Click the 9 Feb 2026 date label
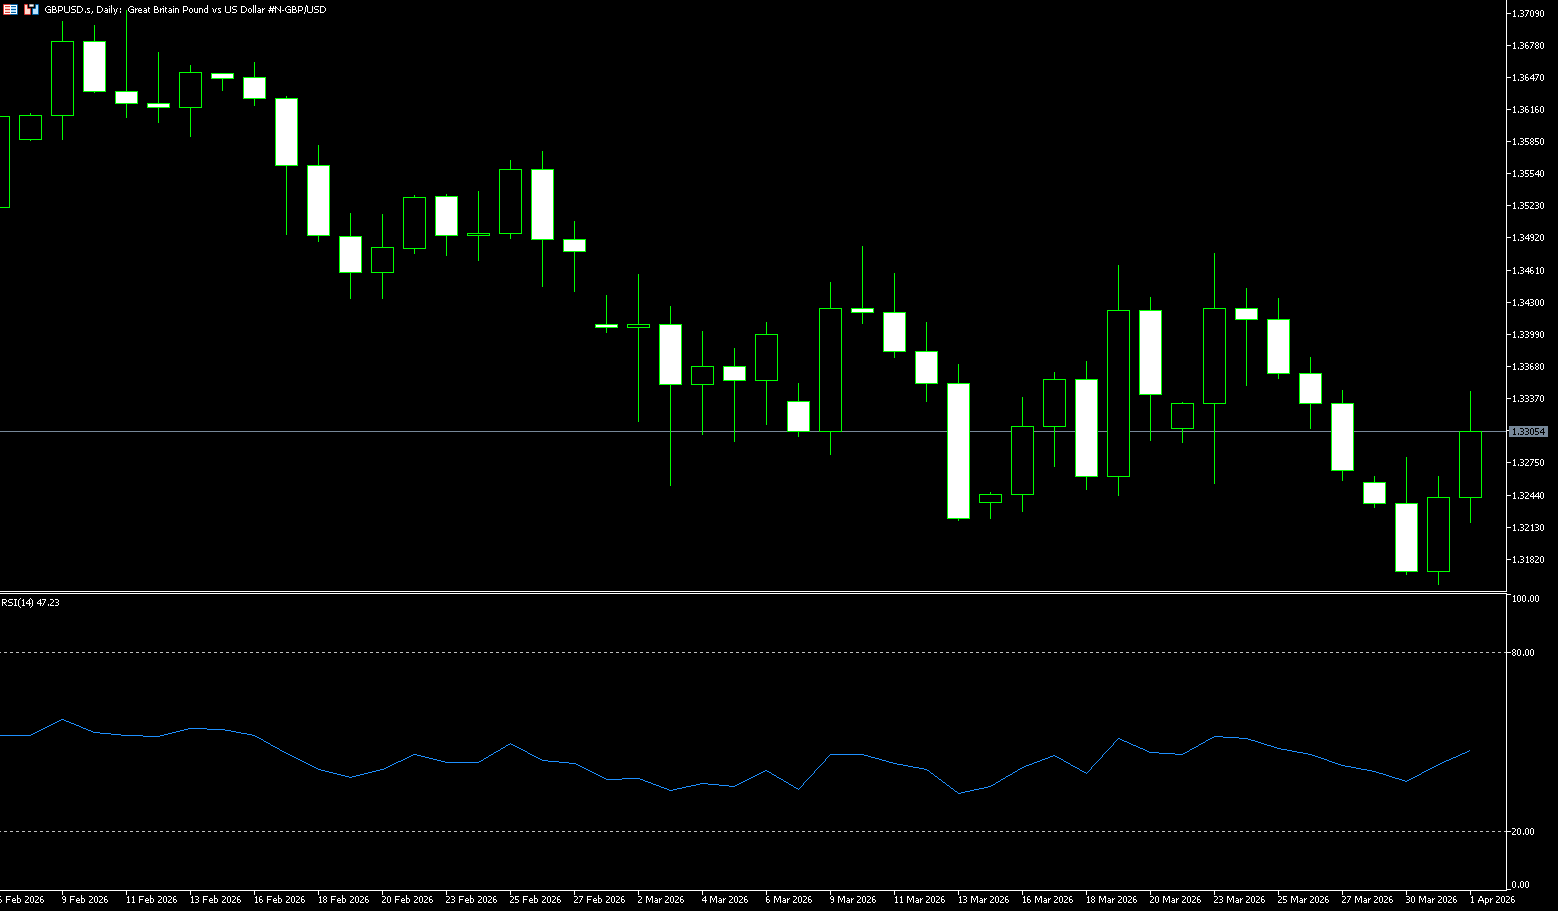This screenshot has width=1558, height=911. pos(85,900)
